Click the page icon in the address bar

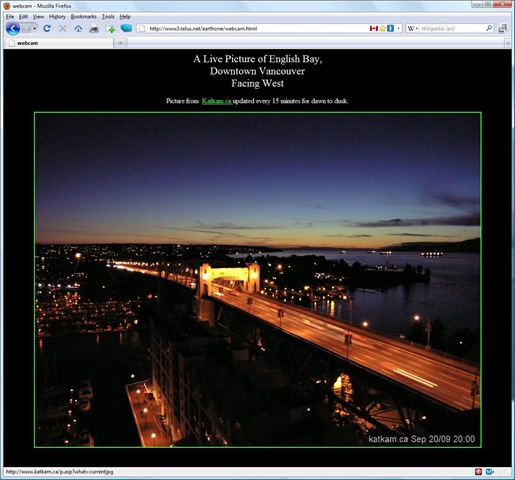tap(142, 29)
